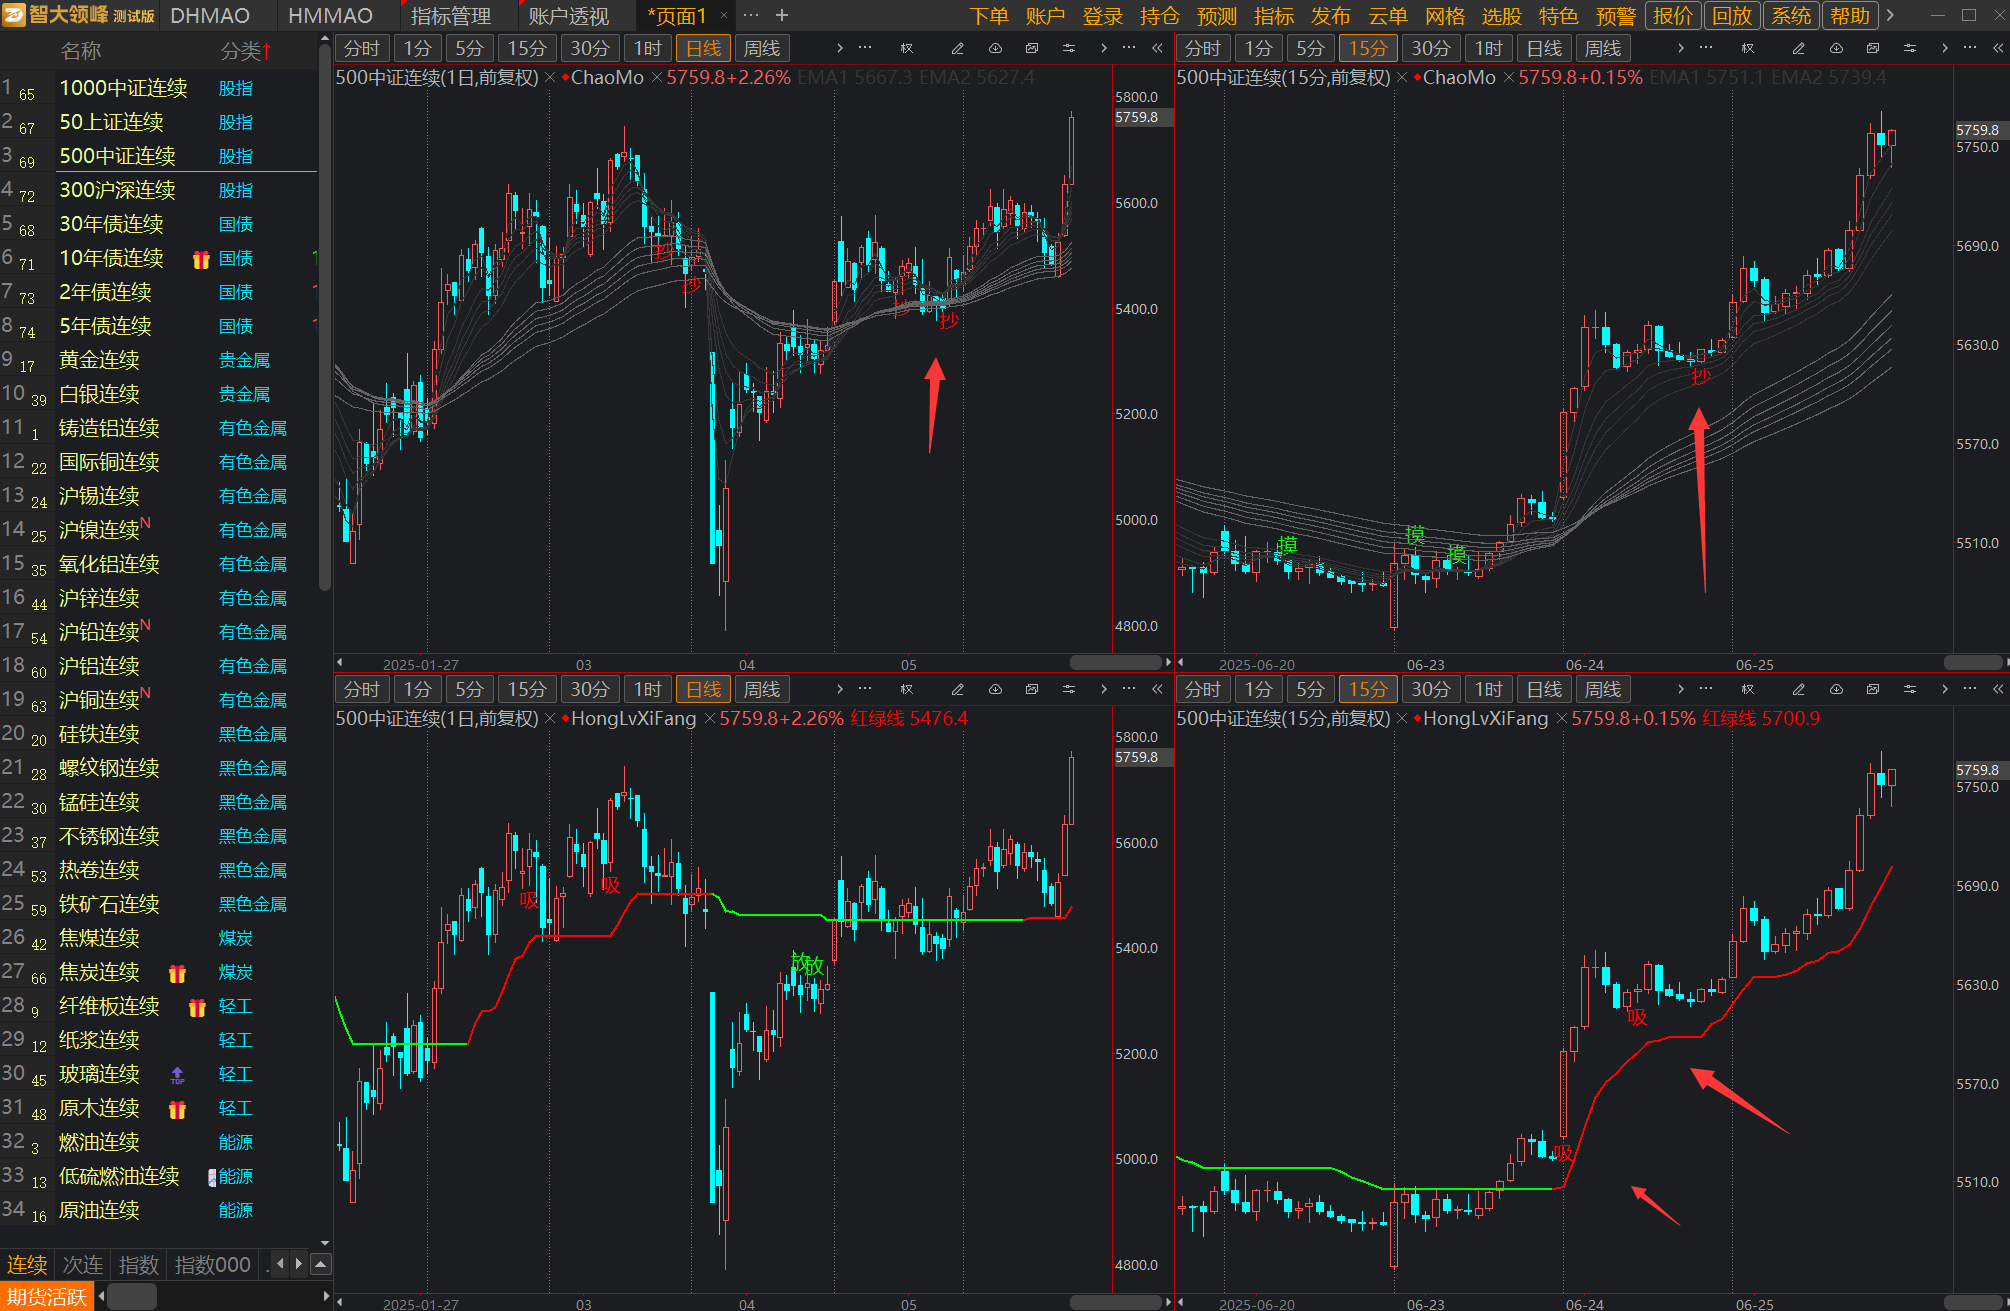Click the 期货活跃 button
Image resolution: width=2010 pixels, height=1311 pixels.
(x=47, y=1297)
